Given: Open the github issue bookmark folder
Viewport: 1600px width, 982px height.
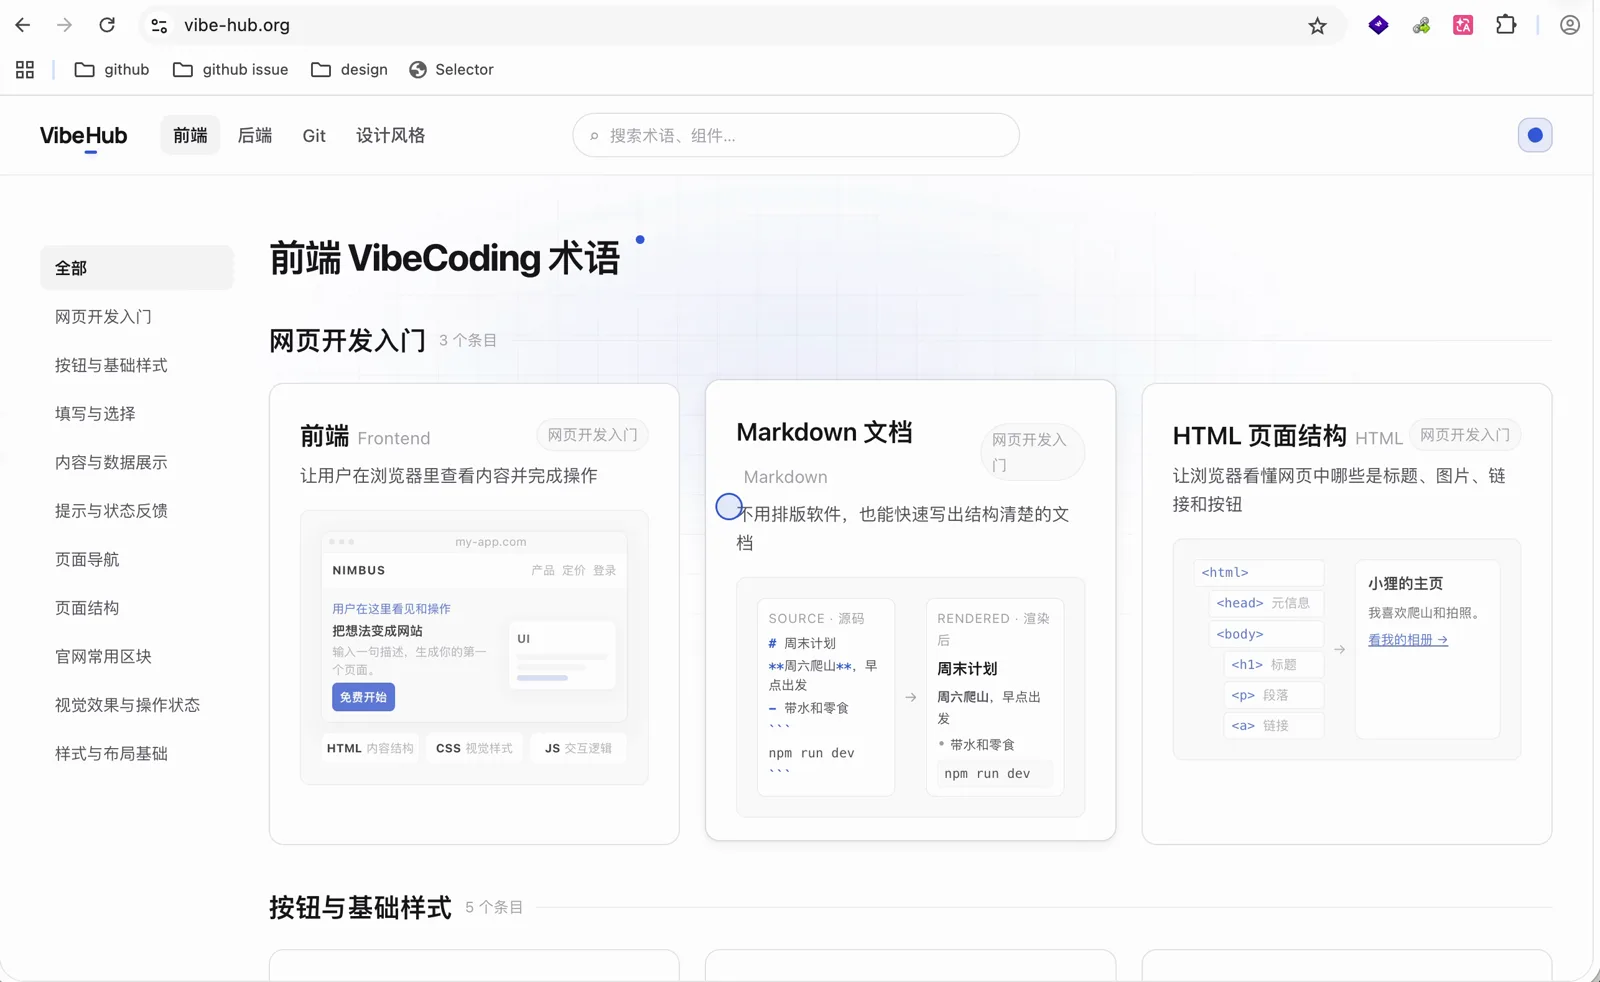Looking at the screenshot, I should click(231, 69).
